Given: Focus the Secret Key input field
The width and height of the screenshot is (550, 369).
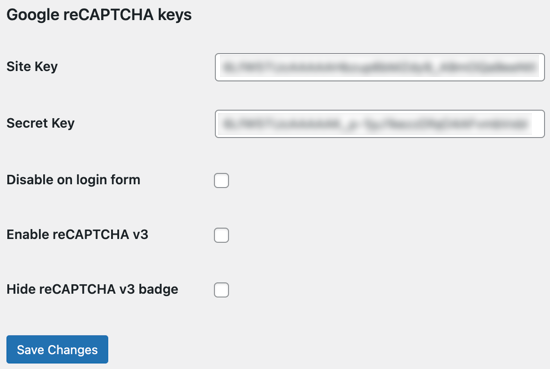Looking at the screenshot, I should pyautogui.click(x=380, y=124).
